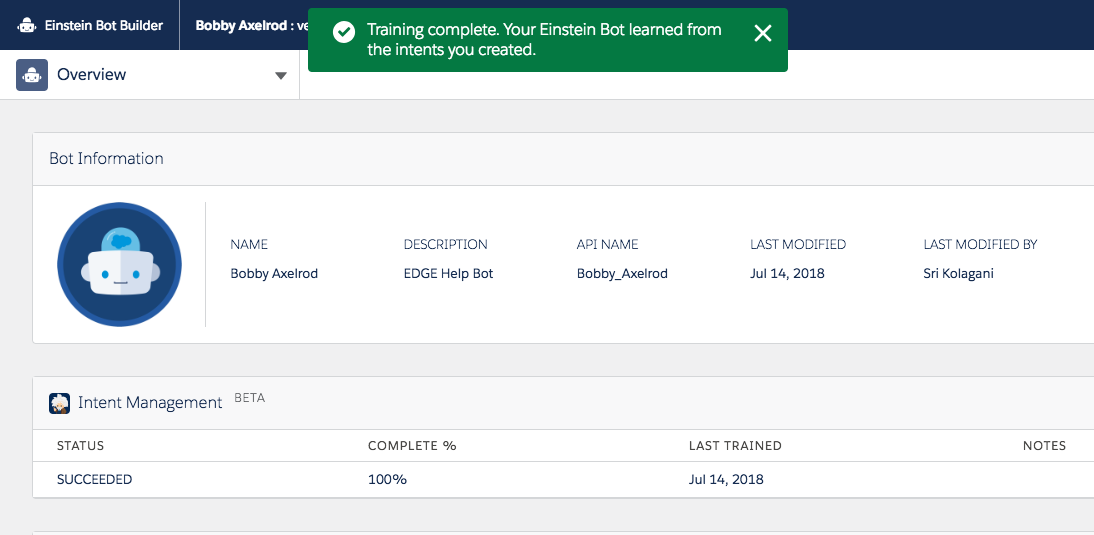This screenshot has width=1094, height=535.
Task: Click the green success checkmark icon
Action: 344,32
